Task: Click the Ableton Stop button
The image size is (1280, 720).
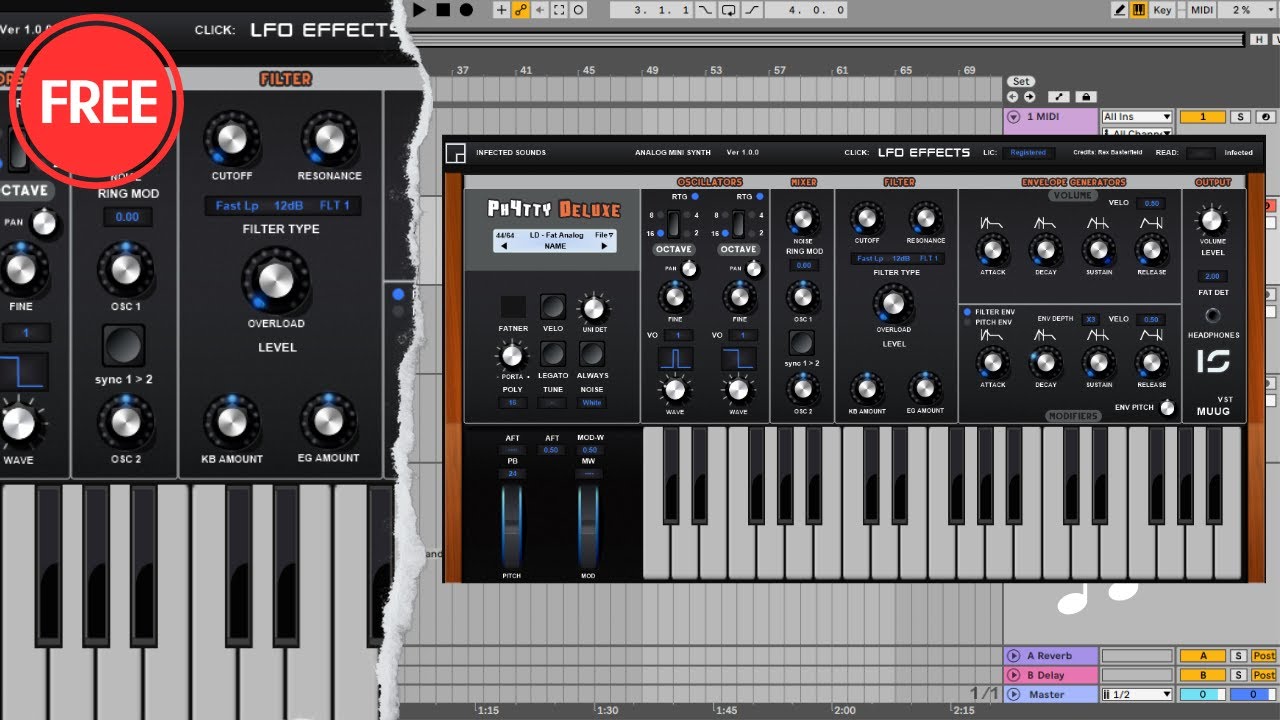Action: (443, 10)
